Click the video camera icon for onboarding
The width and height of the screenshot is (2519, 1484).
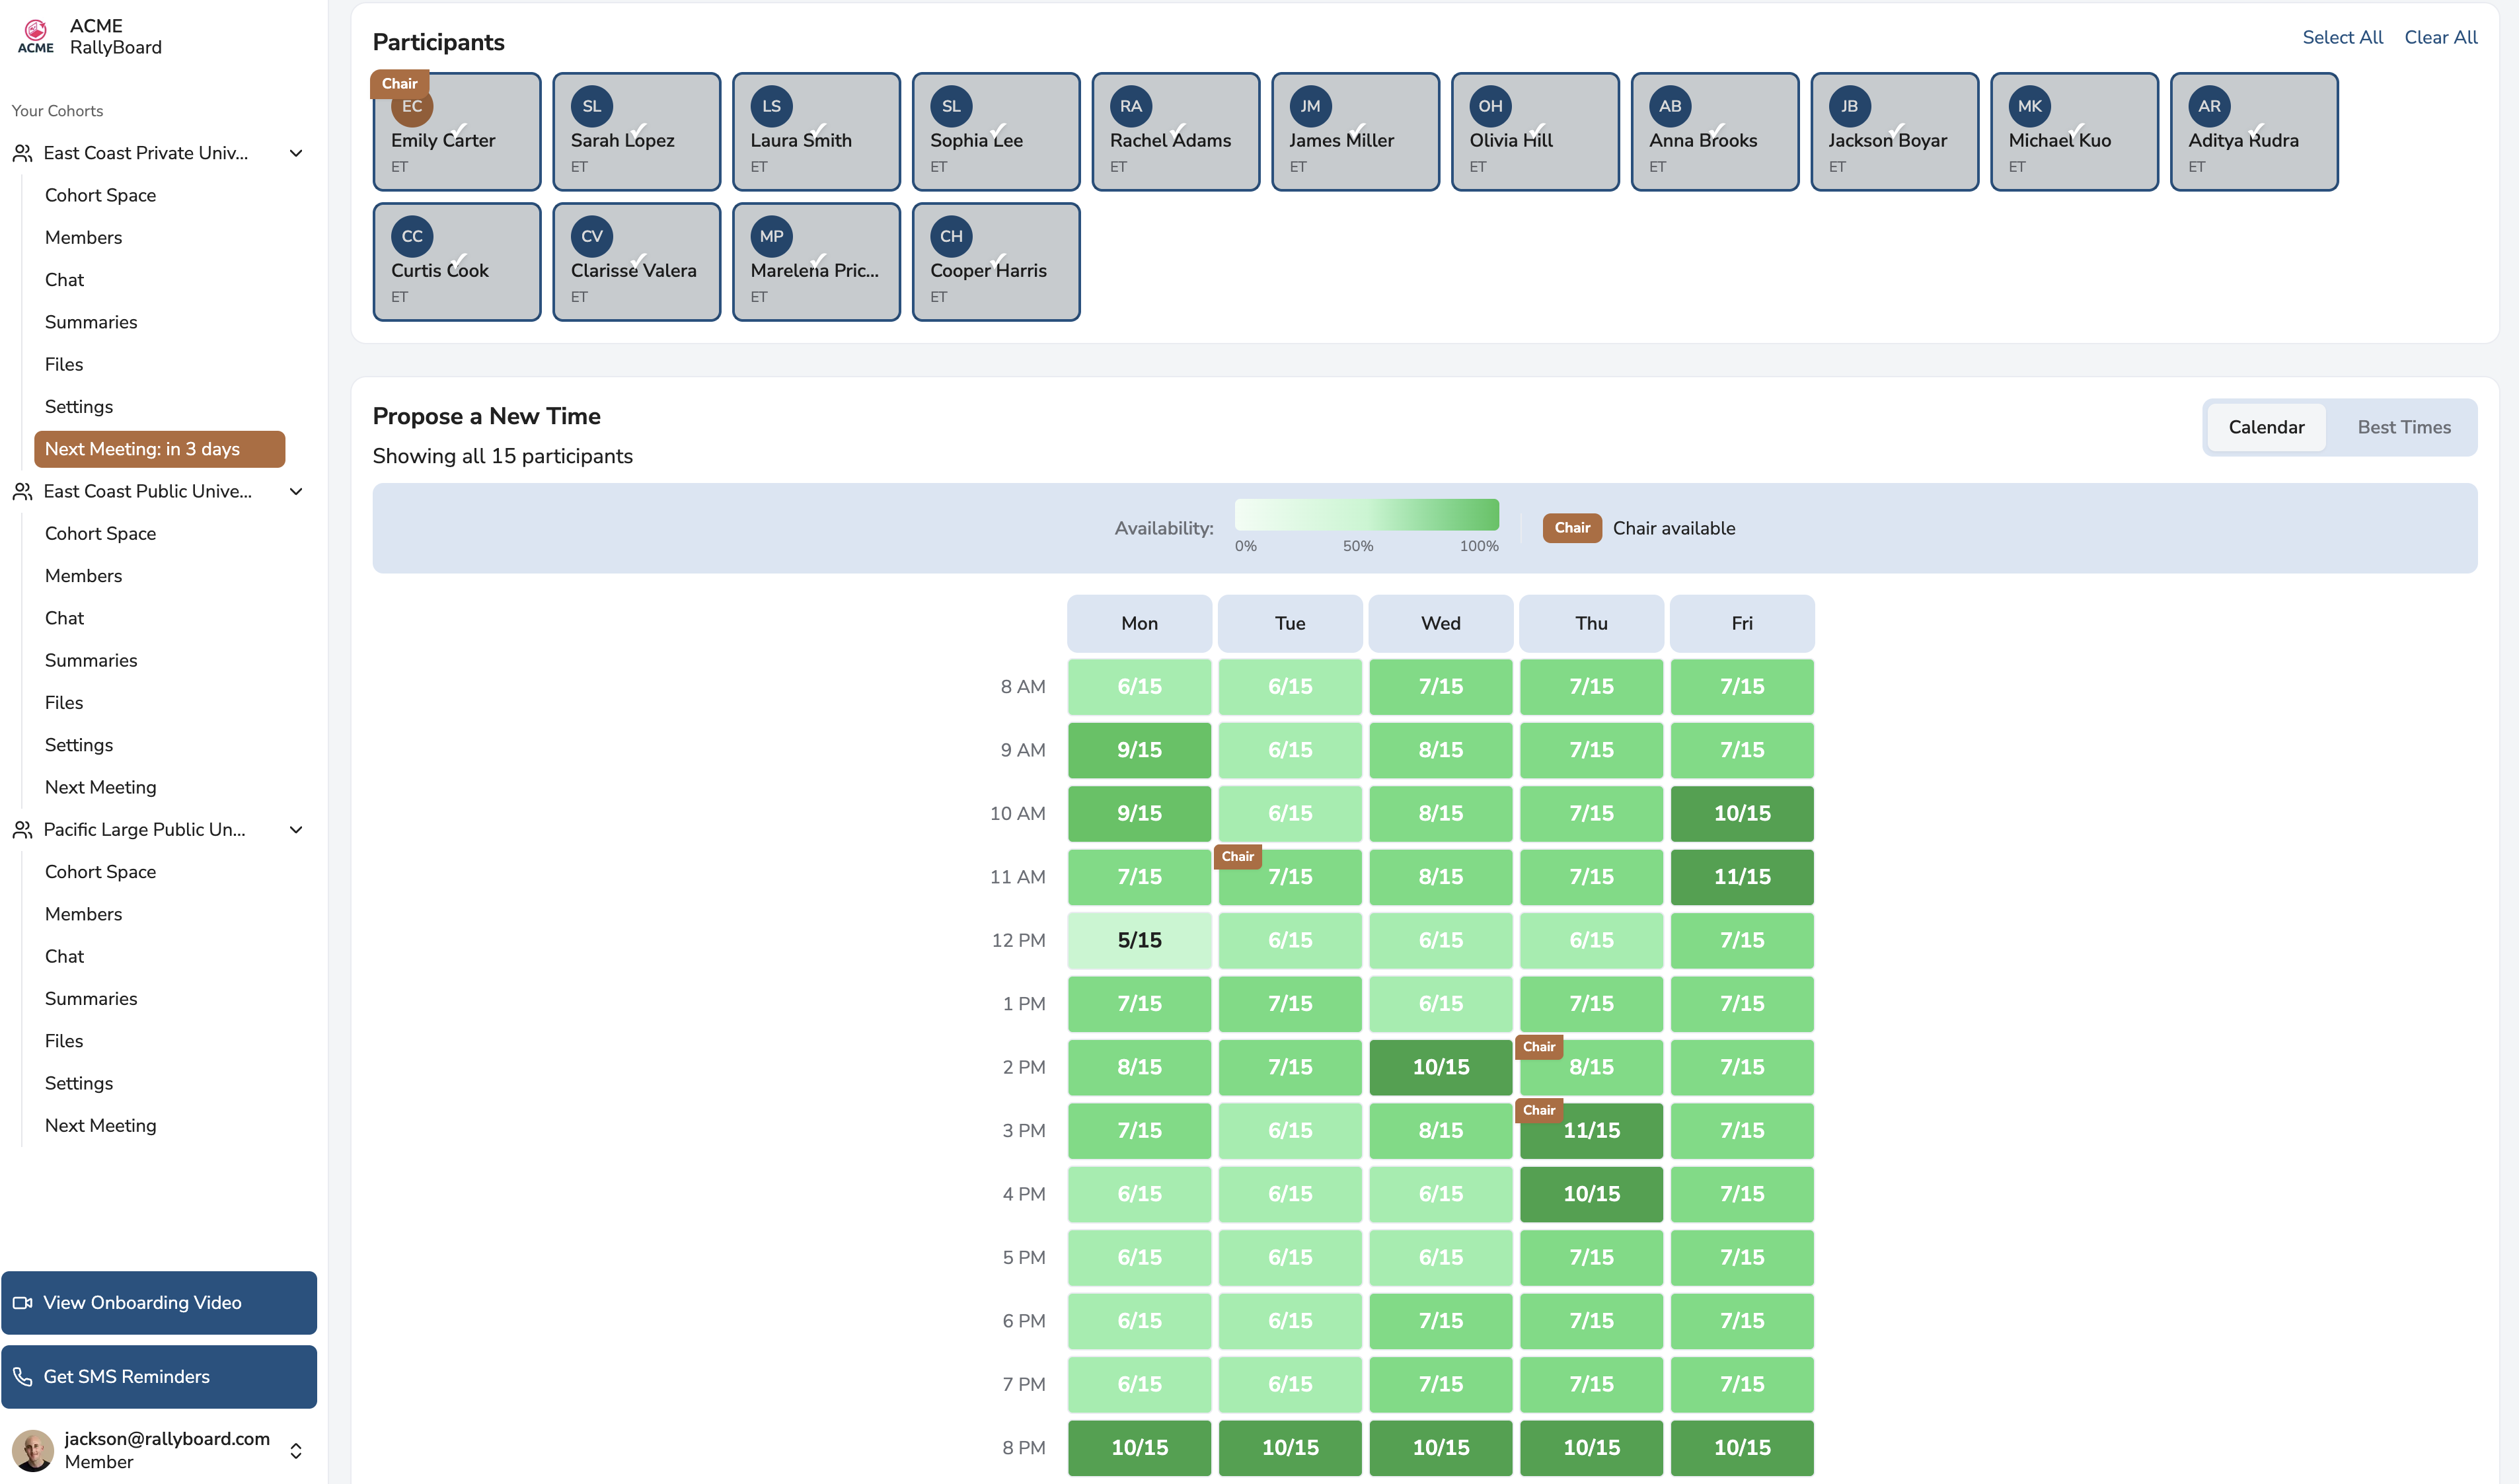(22, 1302)
